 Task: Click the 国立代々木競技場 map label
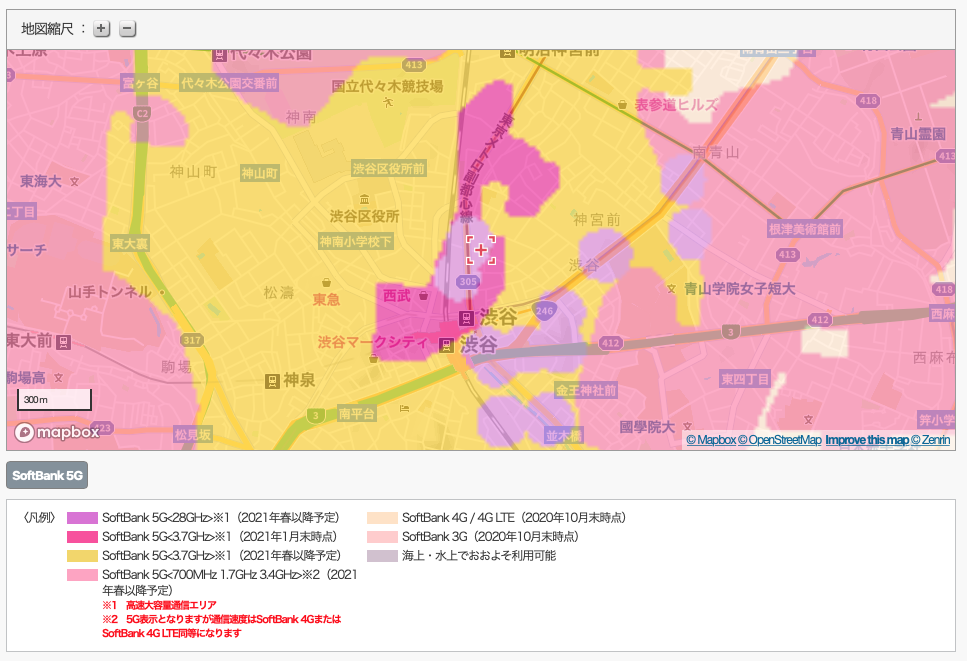pos(387,86)
